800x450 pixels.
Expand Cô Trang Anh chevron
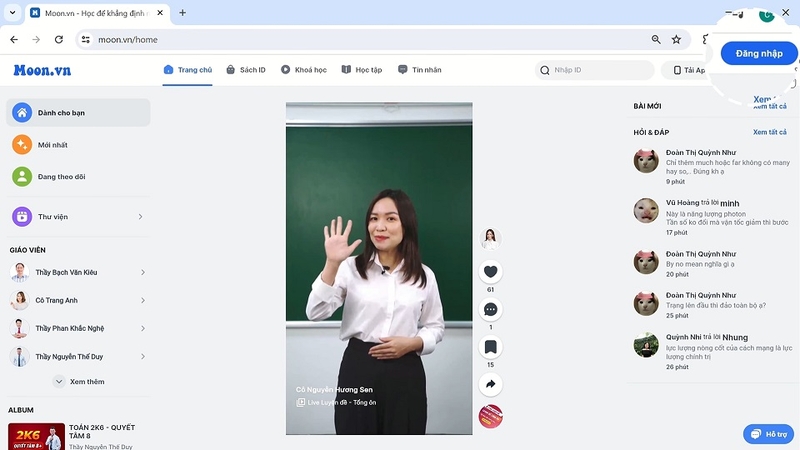click(143, 301)
